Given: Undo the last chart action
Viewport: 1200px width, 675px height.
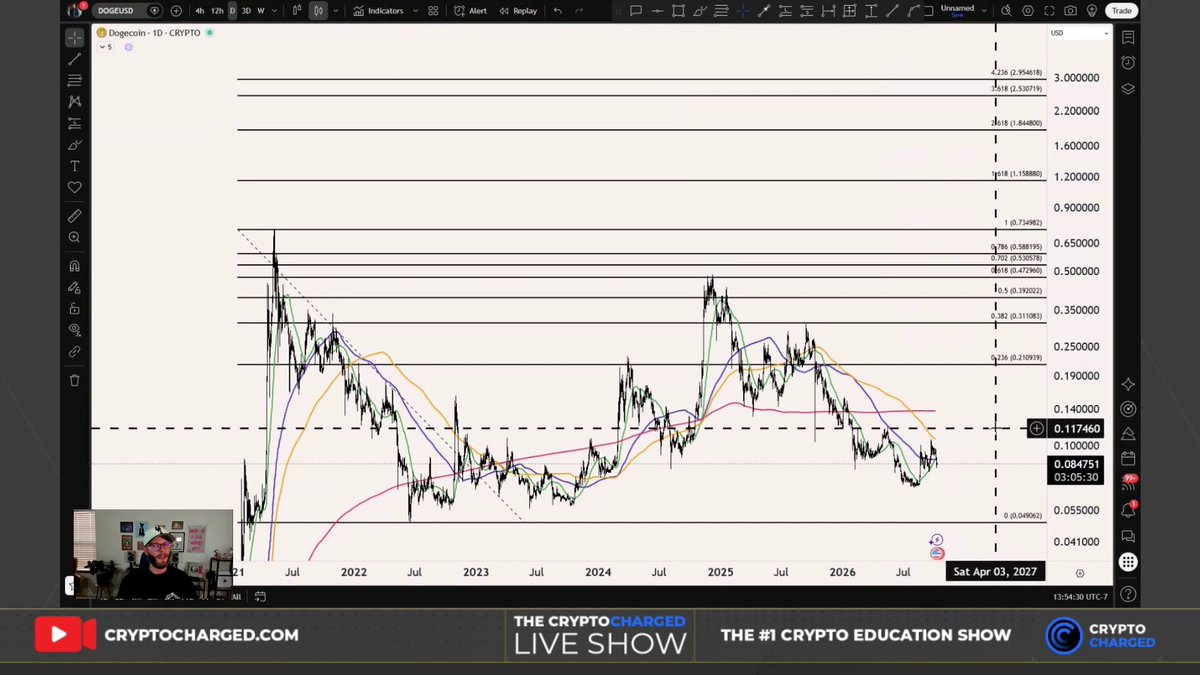Looking at the screenshot, I should tap(558, 11).
